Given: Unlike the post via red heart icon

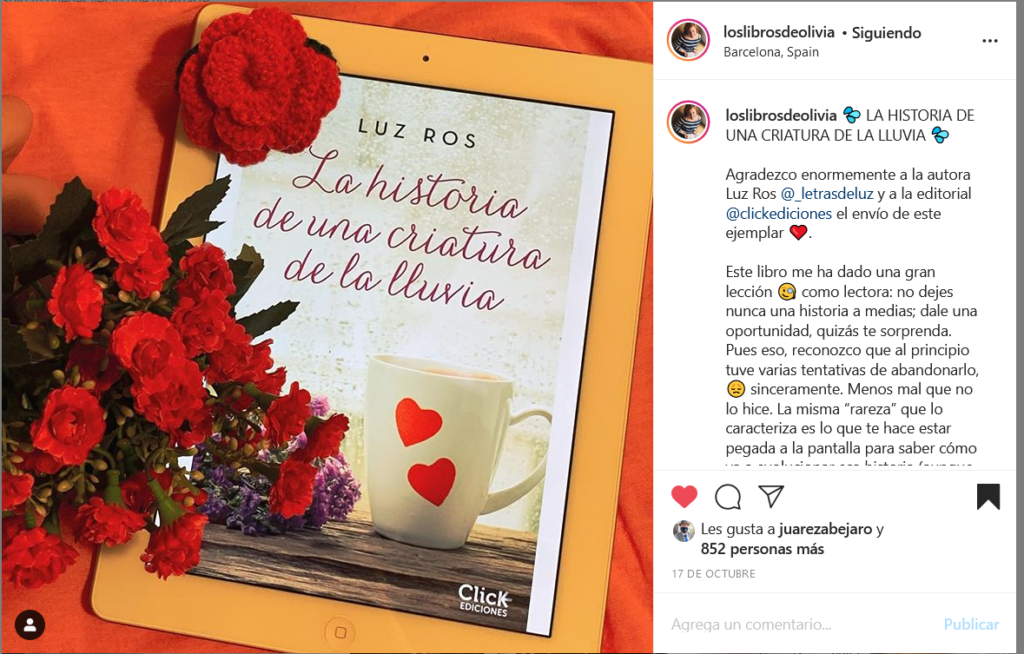Looking at the screenshot, I should [684, 497].
